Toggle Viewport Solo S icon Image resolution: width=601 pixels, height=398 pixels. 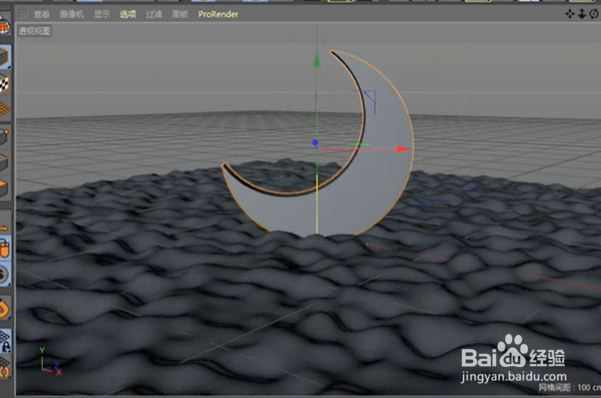(x=4, y=275)
